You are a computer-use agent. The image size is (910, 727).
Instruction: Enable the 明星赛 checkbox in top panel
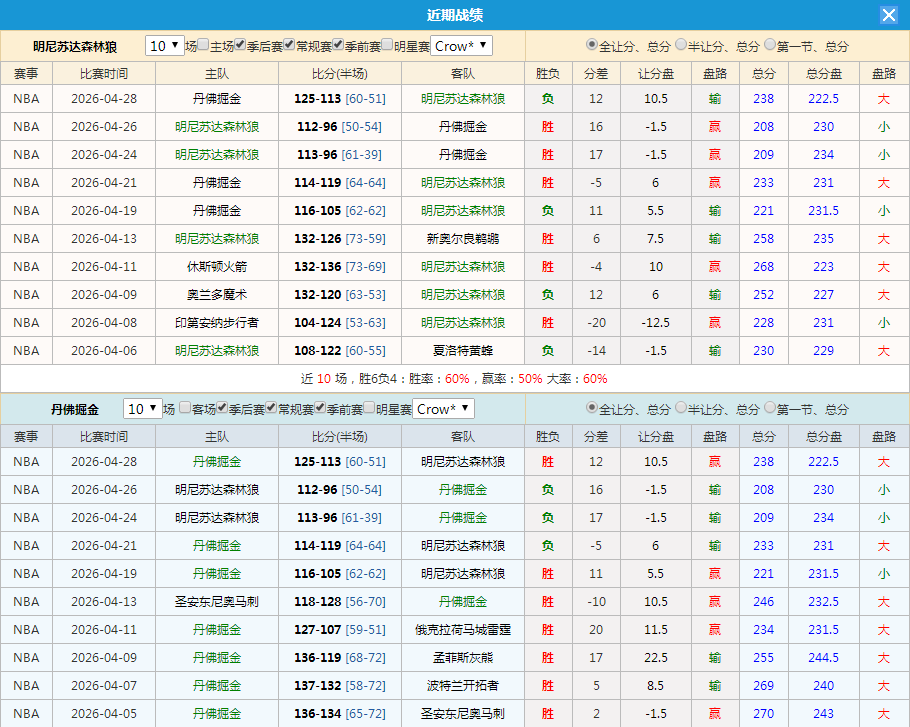388,45
